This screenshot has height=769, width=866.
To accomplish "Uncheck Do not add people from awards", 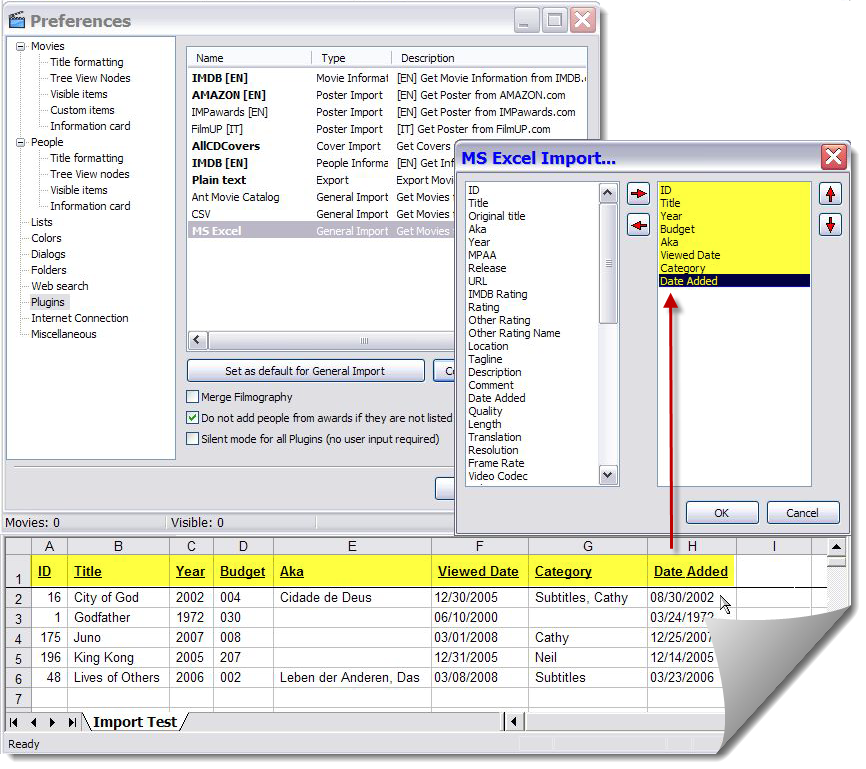I will 192,418.
